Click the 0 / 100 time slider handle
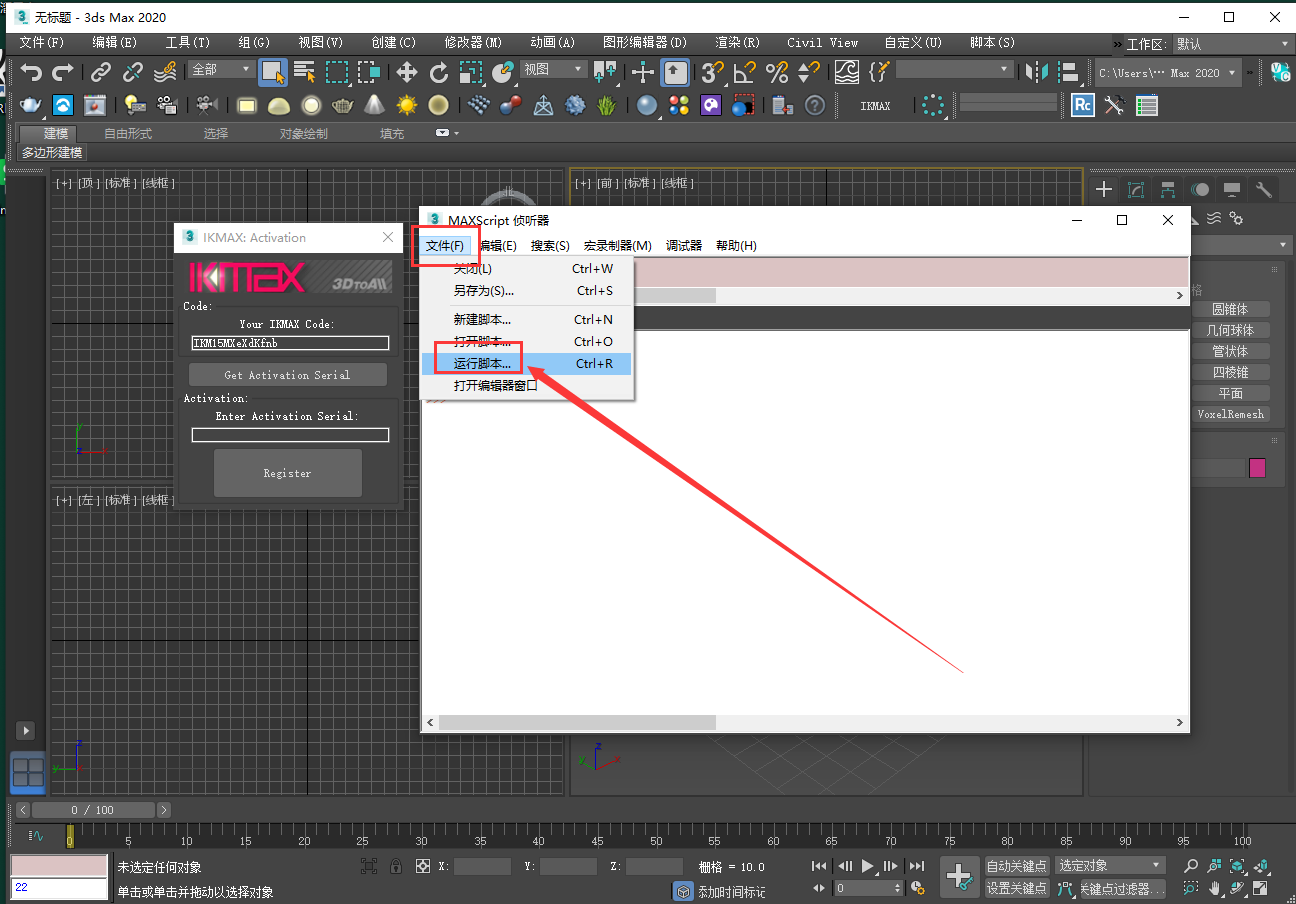 click(x=93, y=810)
